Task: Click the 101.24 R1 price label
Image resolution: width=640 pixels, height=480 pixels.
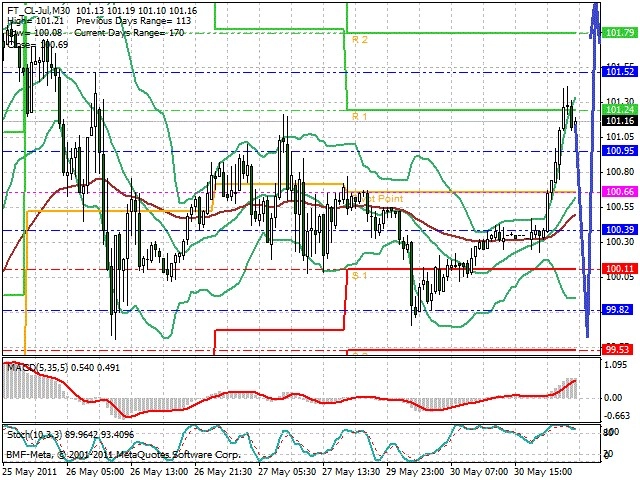Action: point(618,109)
